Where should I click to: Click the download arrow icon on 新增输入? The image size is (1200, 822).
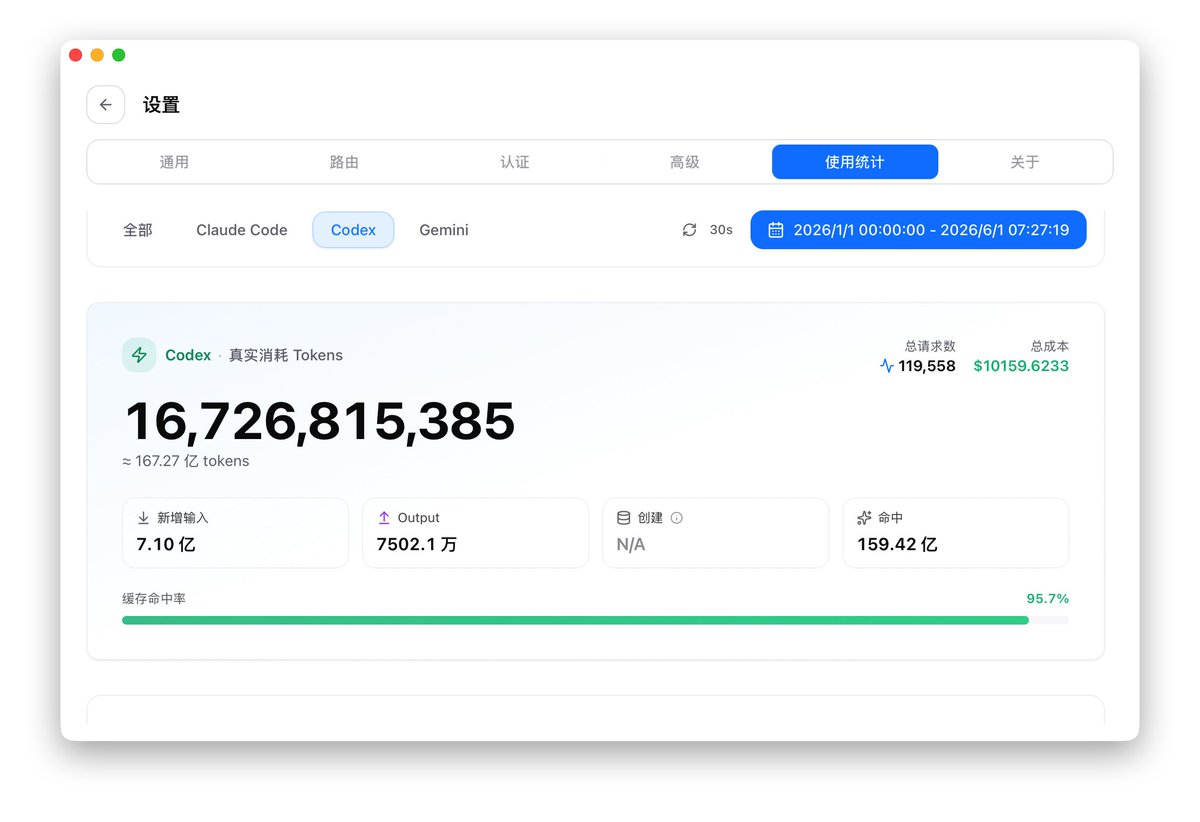pyautogui.click(x=143, y=518)
